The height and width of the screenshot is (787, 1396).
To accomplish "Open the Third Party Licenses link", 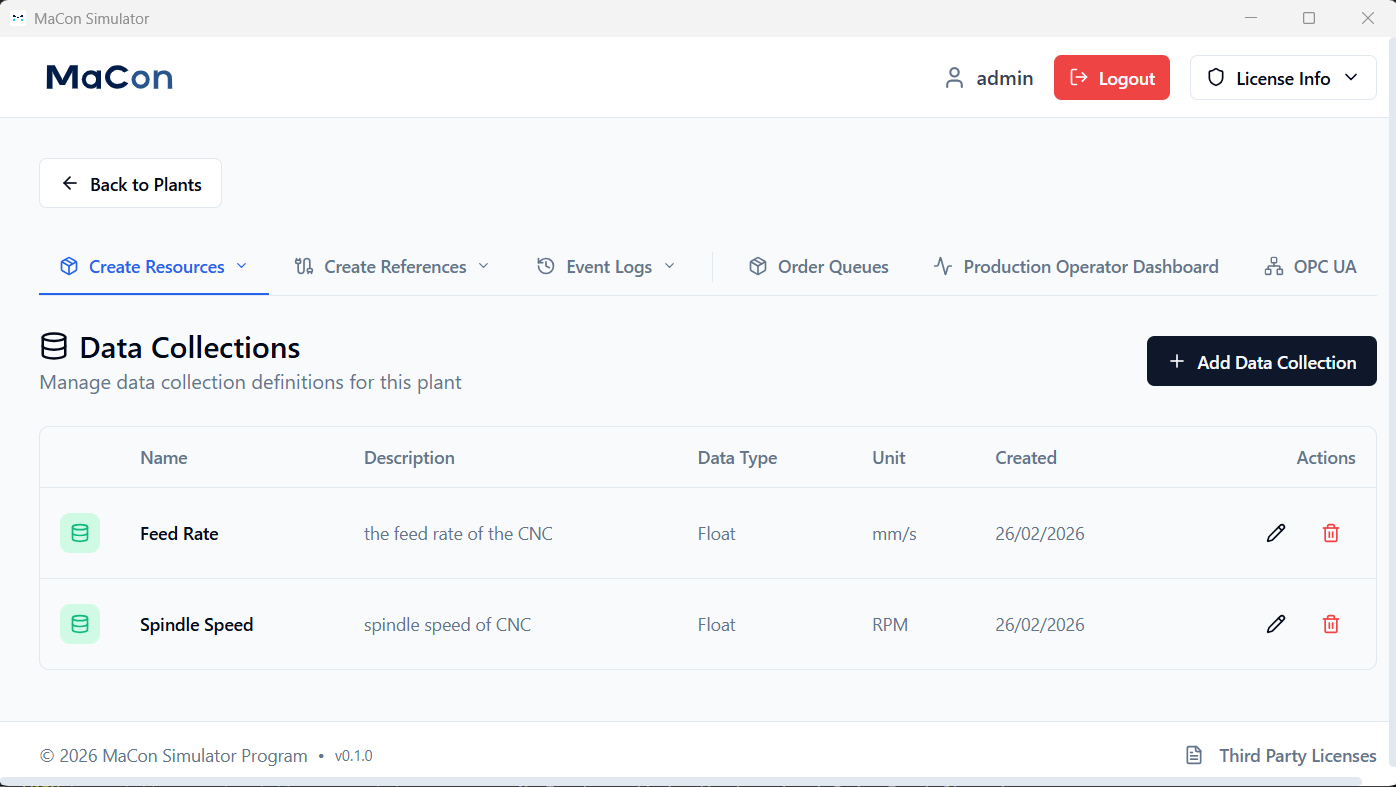I will (1297, 755).
